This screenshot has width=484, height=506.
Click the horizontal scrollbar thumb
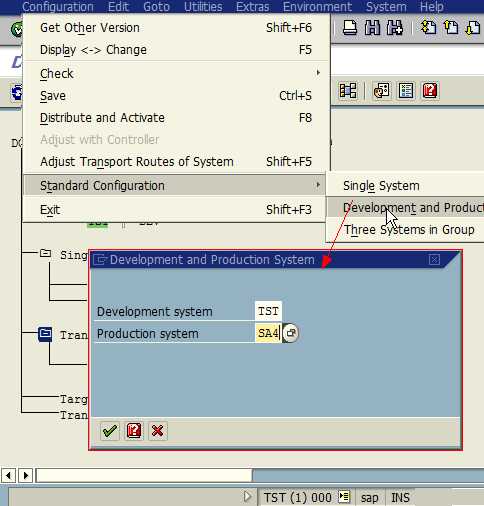point(144,475)
